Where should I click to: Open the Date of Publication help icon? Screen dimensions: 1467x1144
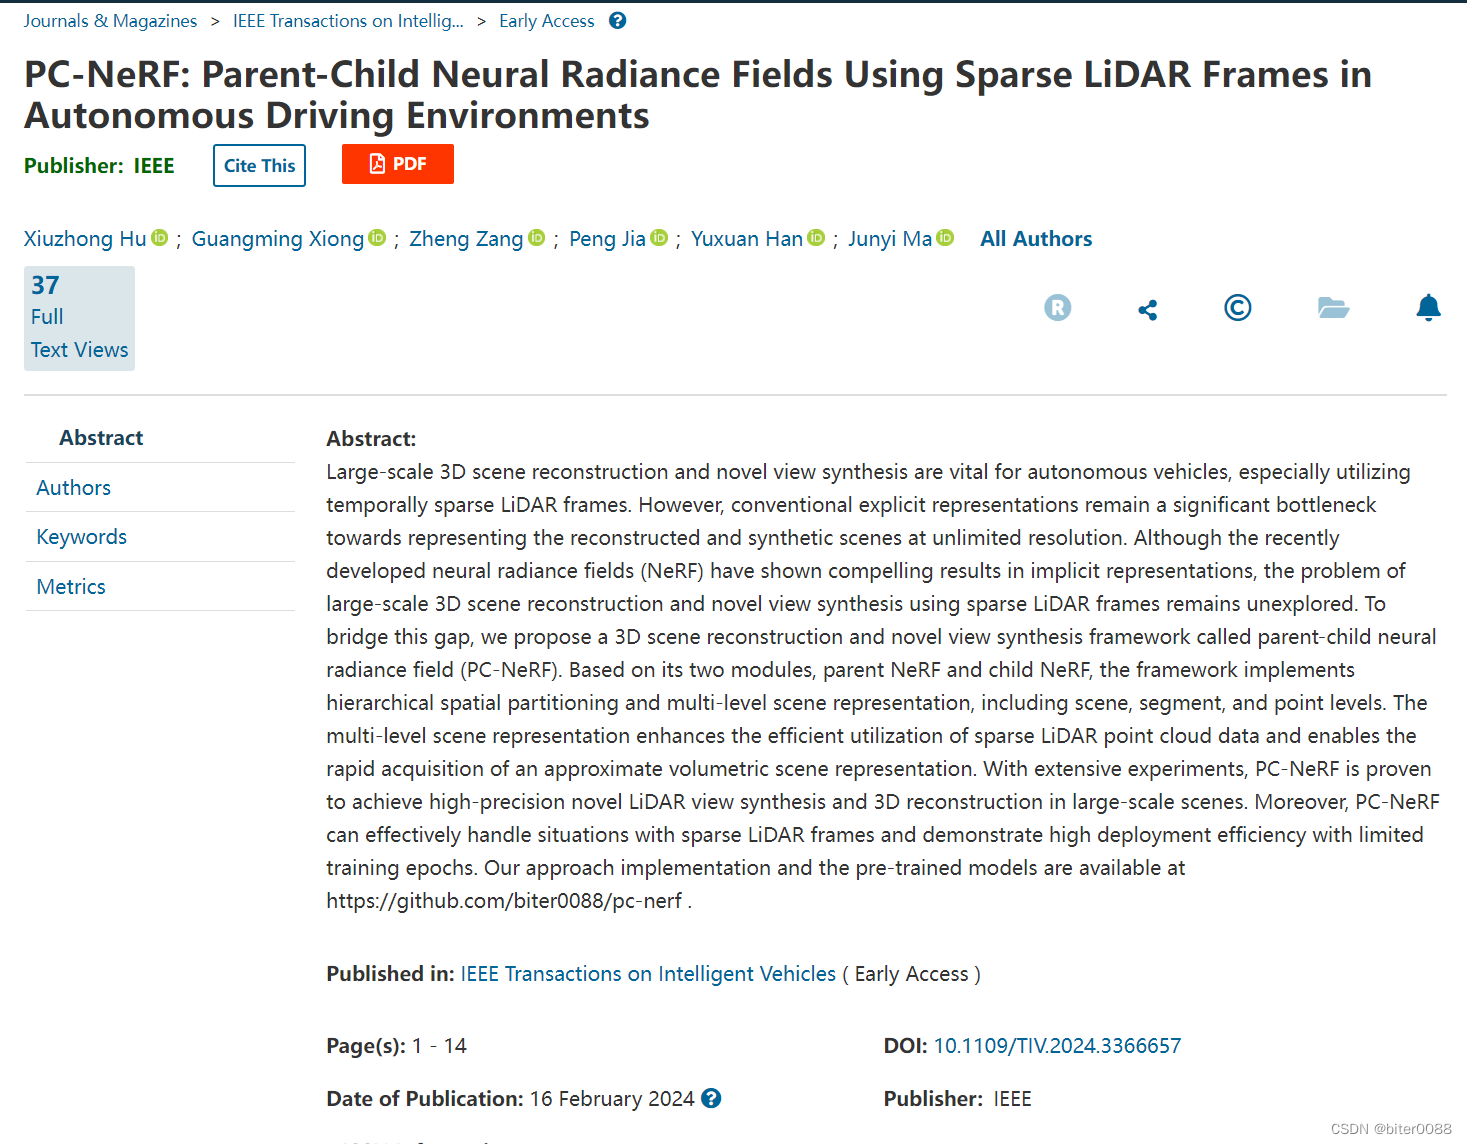(x=711, y=1098)
